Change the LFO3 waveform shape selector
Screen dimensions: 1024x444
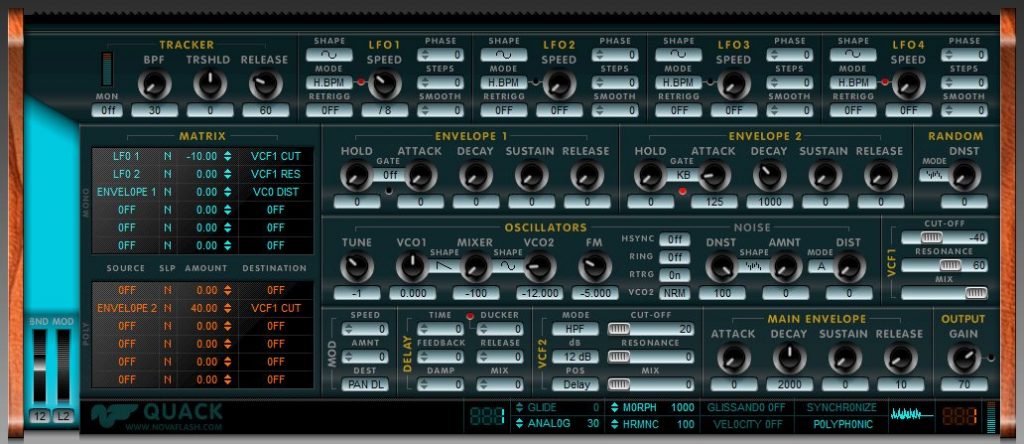679,55
